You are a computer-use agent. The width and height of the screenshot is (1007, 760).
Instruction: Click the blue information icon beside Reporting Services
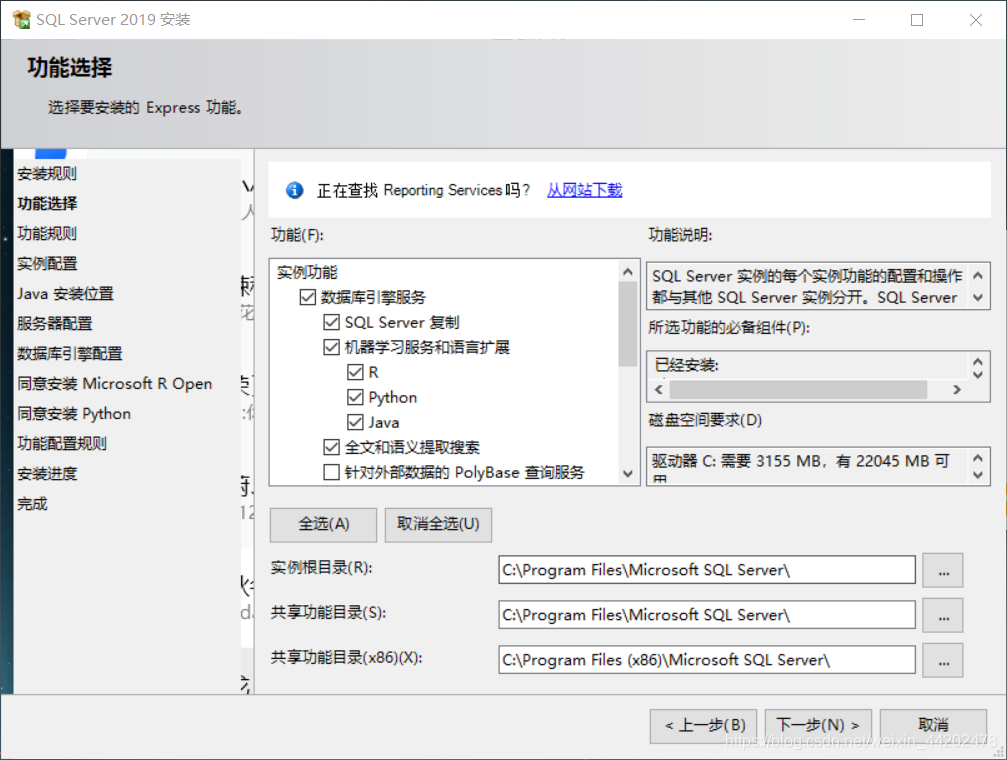(295, 190)
